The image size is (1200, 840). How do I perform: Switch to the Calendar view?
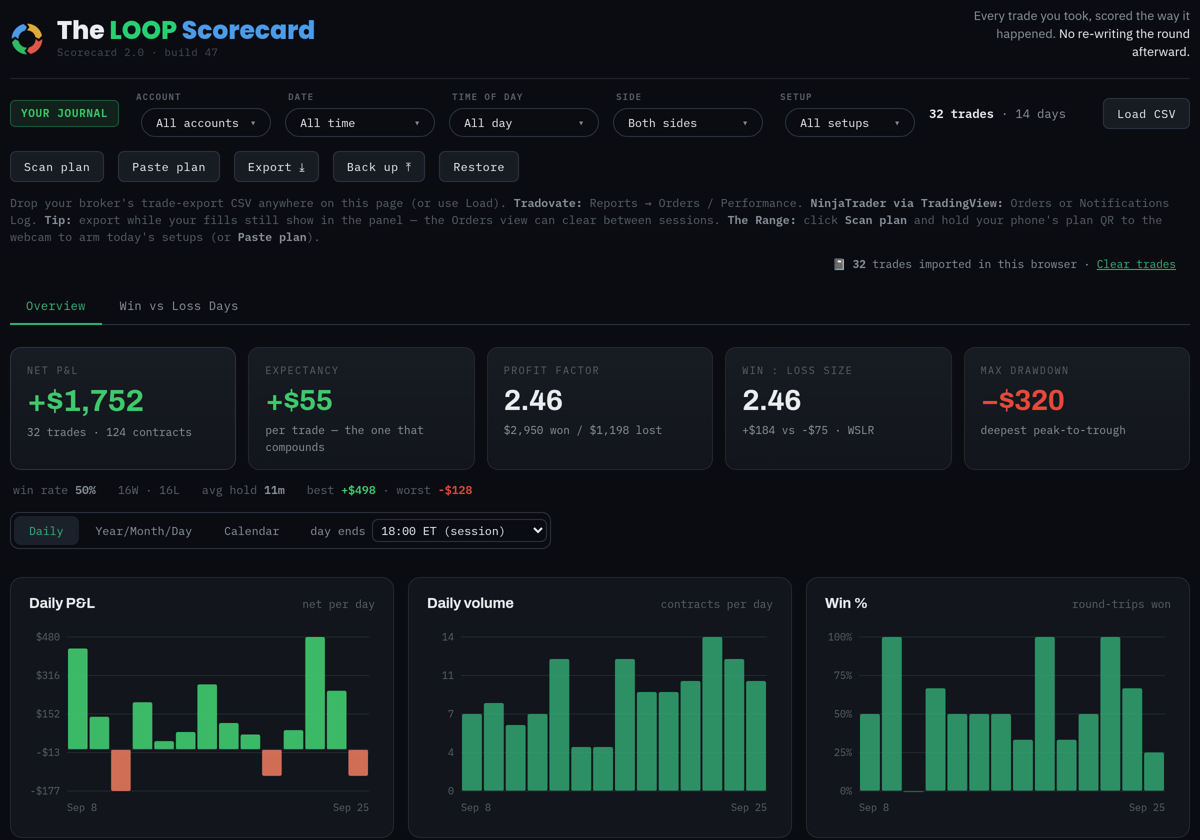[252, 531]
